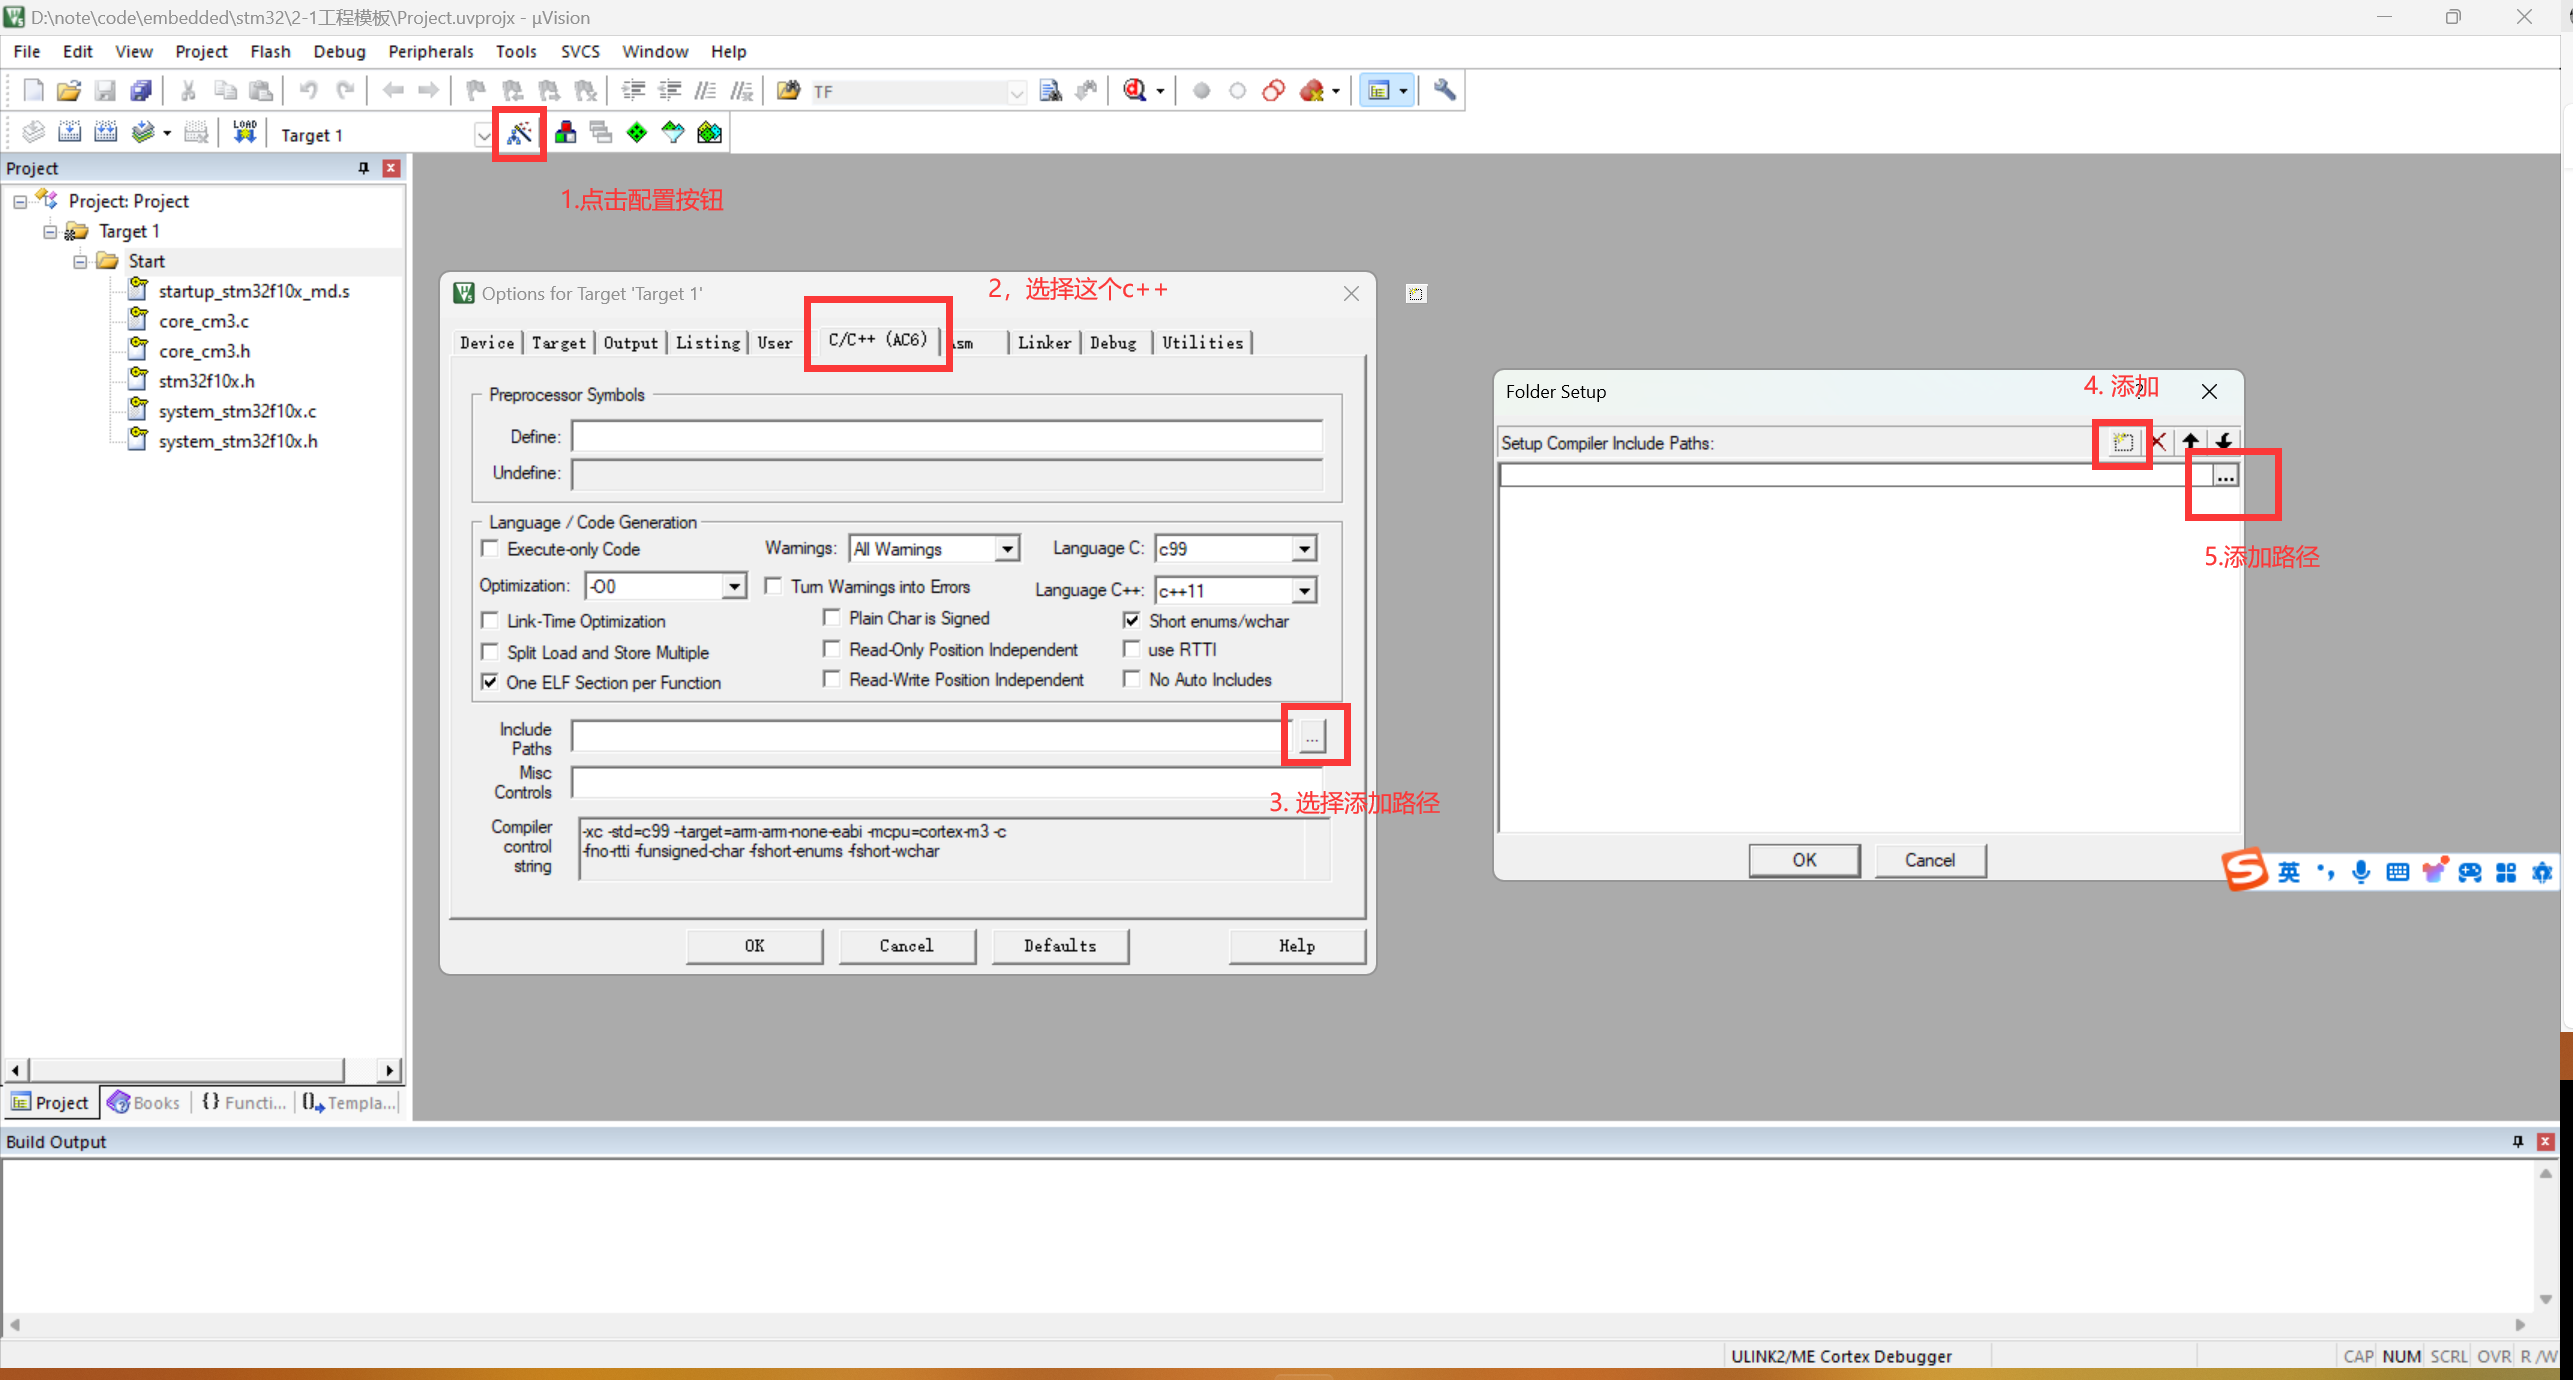
Task: Click the Undo toolbar icon
Action: tap(308, 91)
